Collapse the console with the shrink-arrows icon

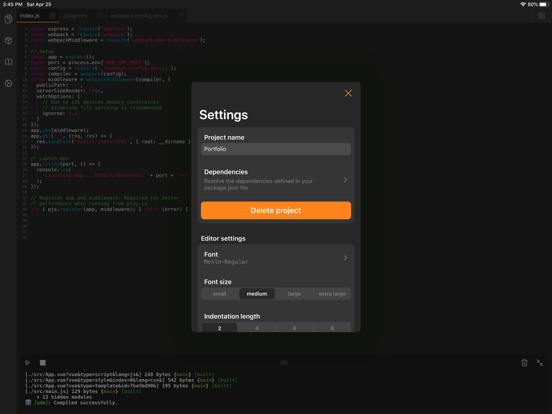pyautogui.click(x=539, y=363)
